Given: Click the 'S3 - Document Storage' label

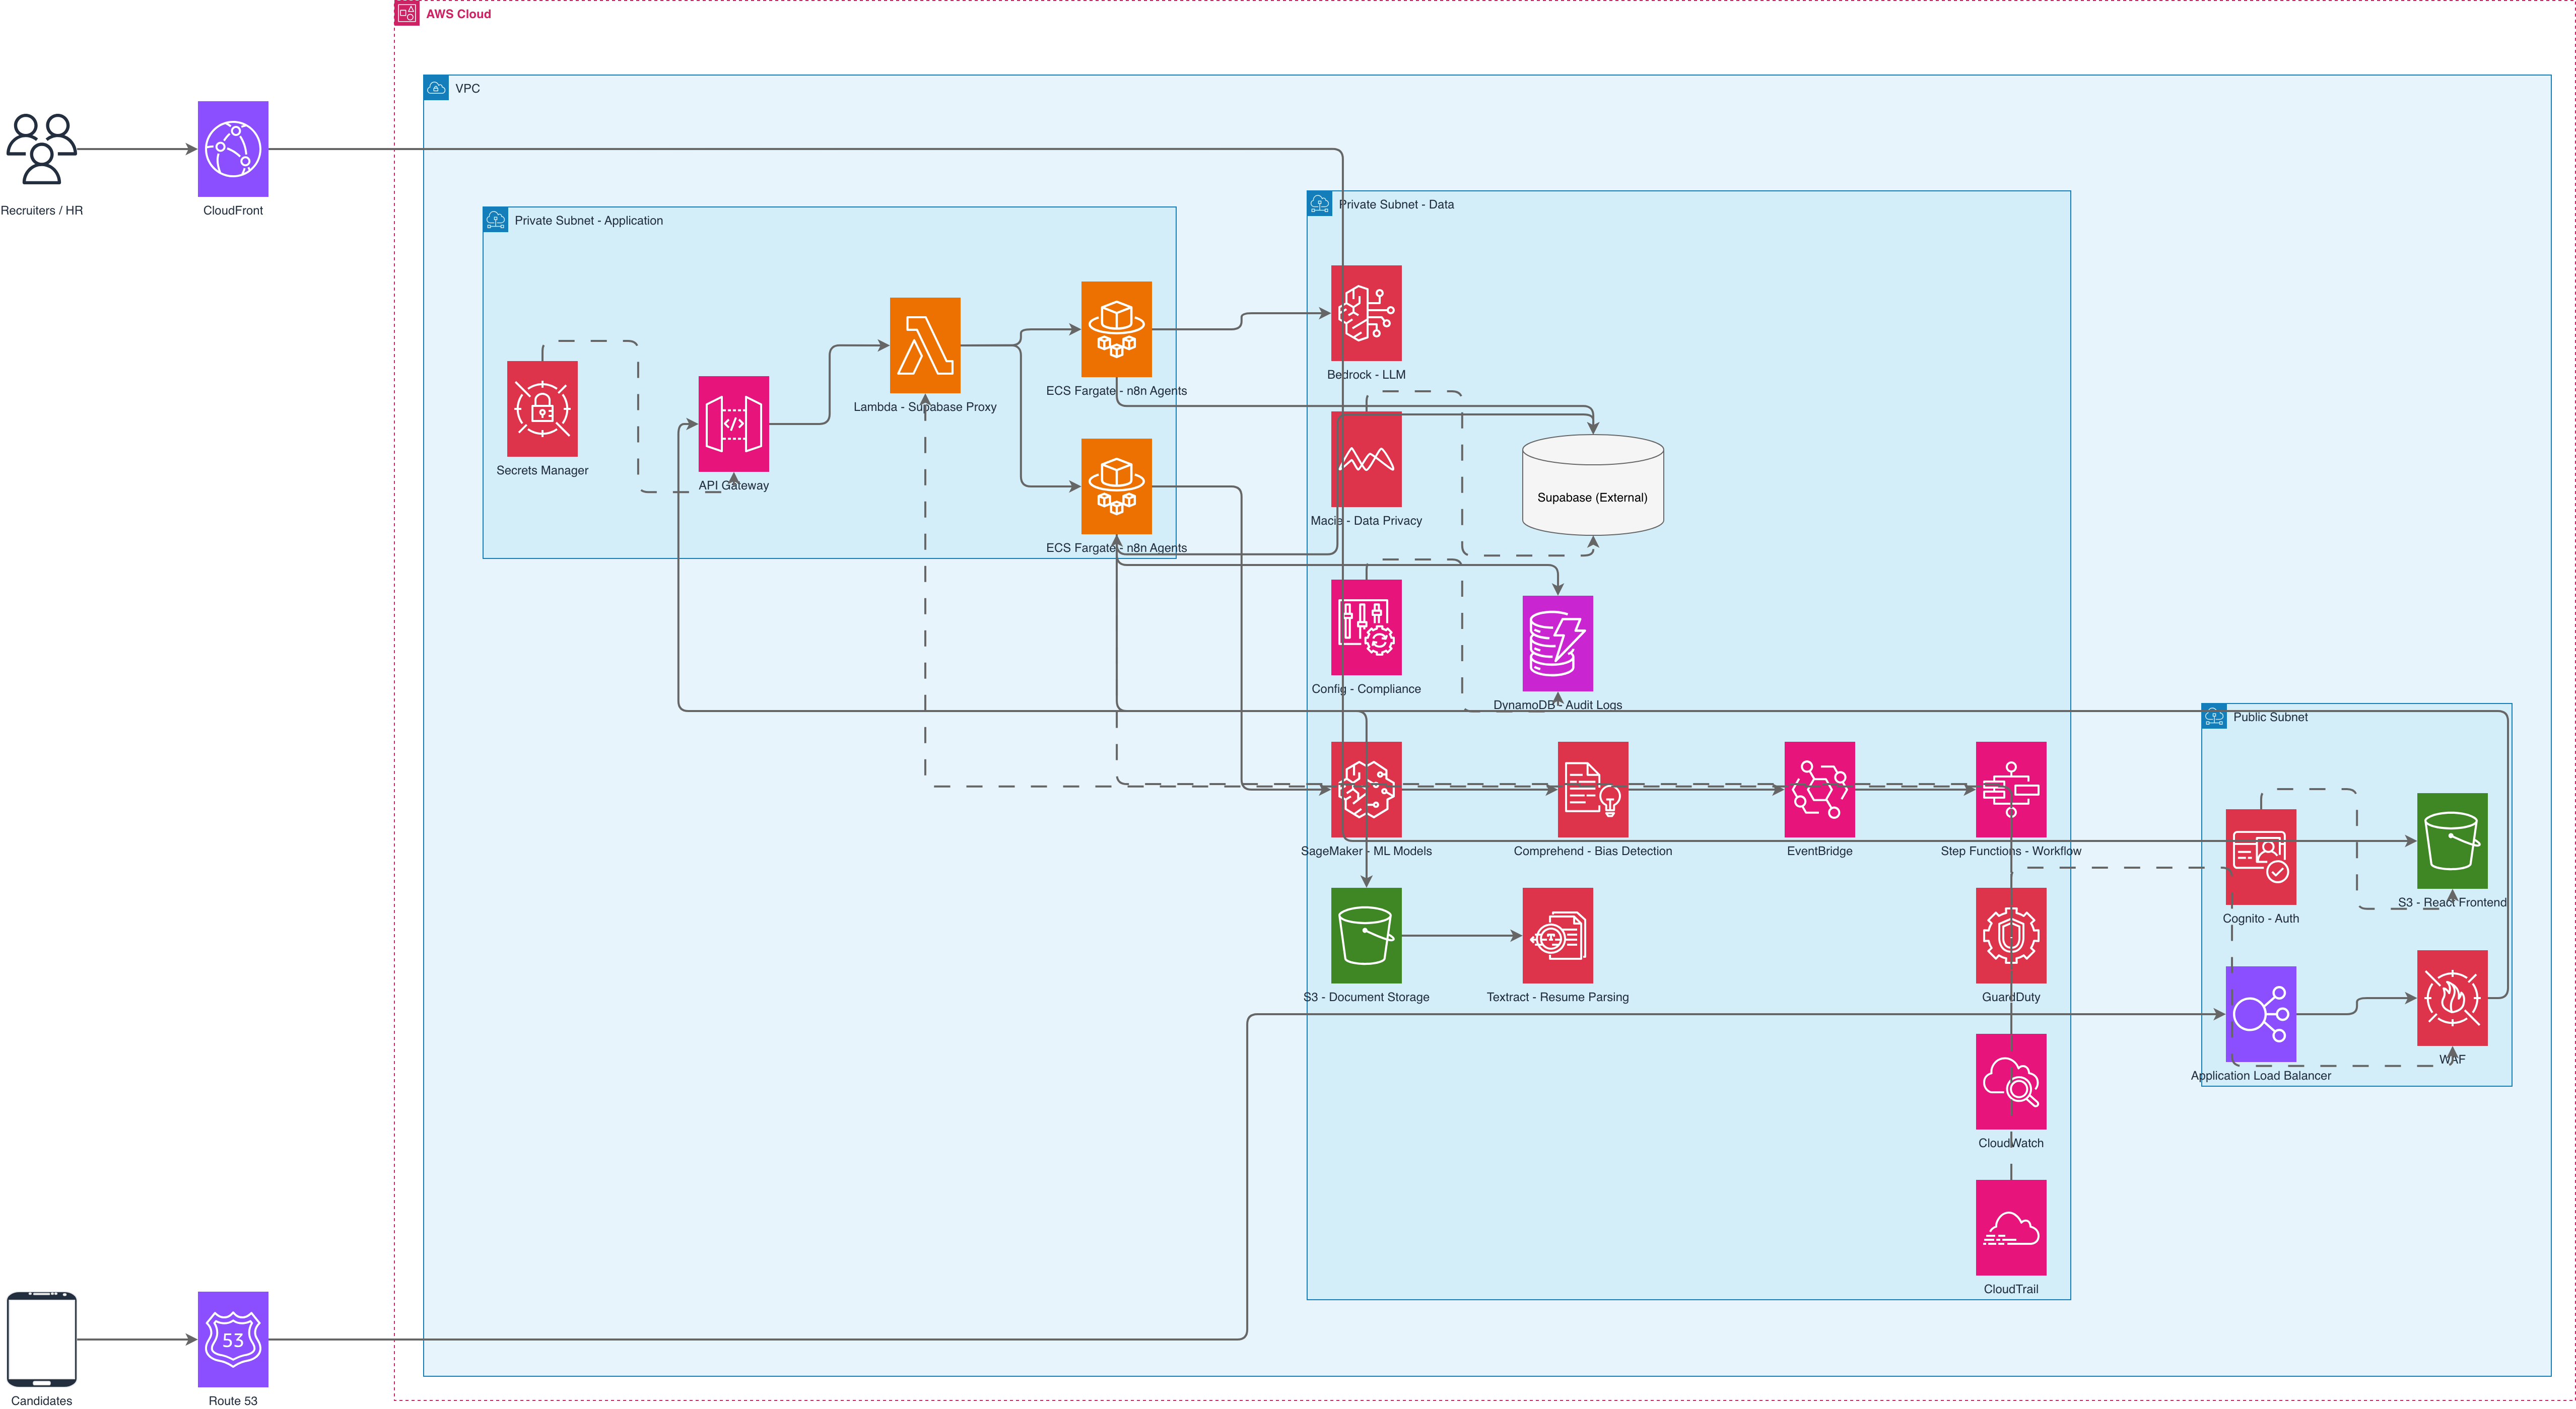Looking at the screenshot, I should click(1366, 997).
